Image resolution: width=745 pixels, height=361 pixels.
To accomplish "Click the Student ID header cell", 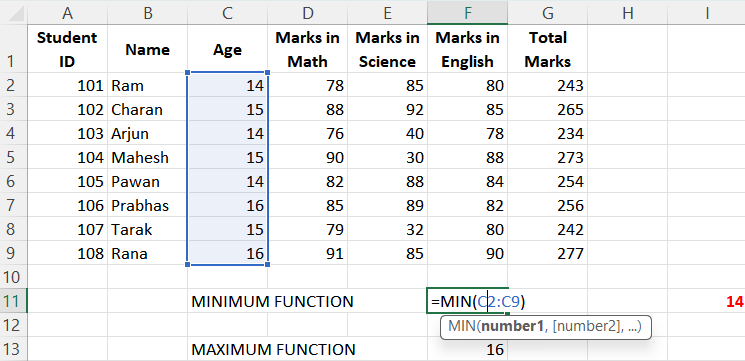I will coord(67,49).
